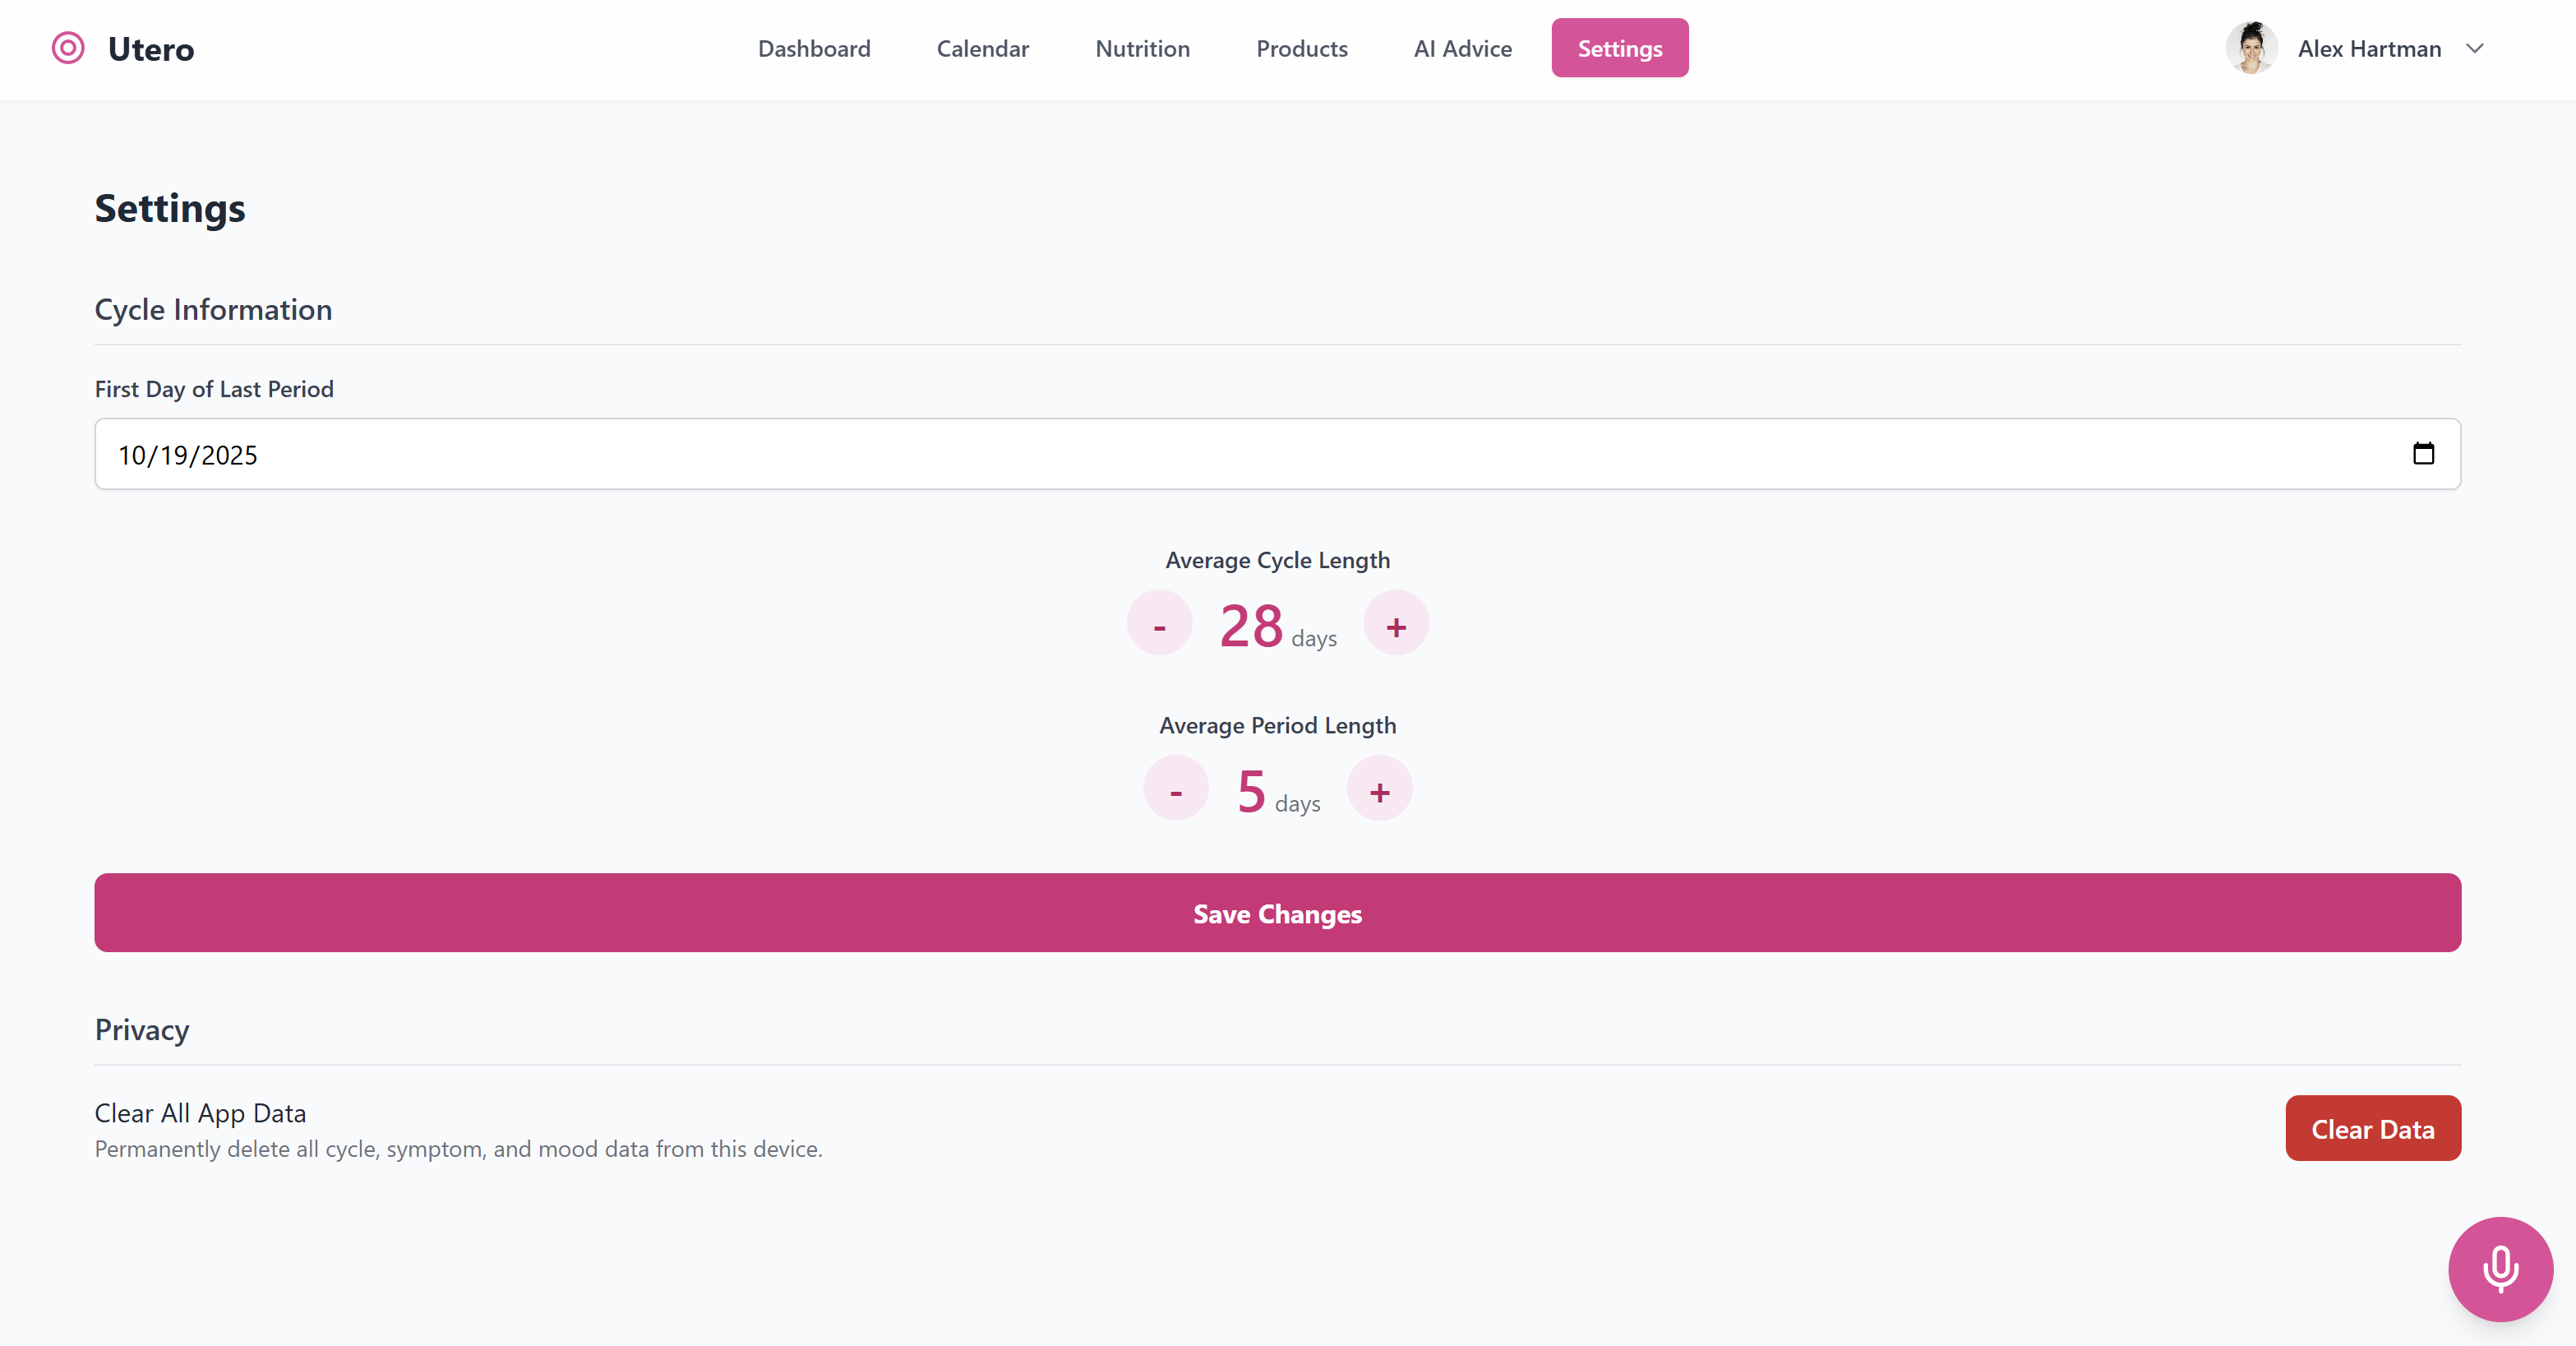The width and height of the screenshot is (2576, 1346).
Task: Click the Alex Hartman username label
Action: tap(2369, 48)
